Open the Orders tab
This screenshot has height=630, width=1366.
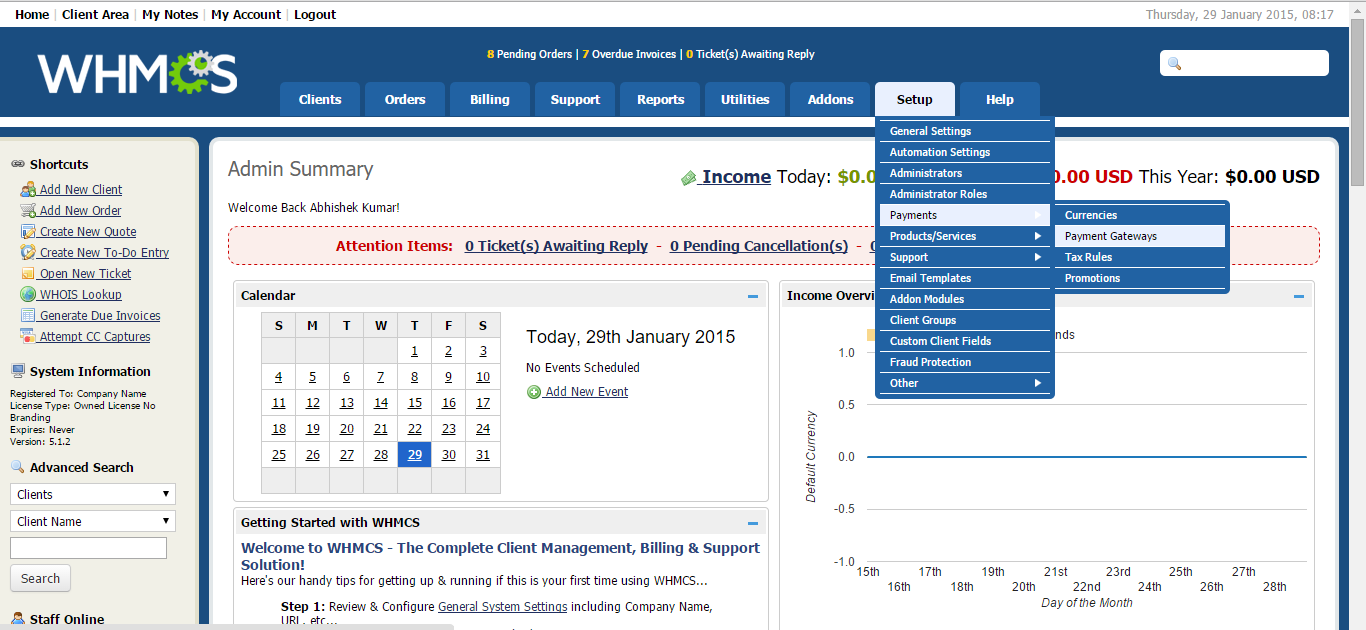pos(405,99)
